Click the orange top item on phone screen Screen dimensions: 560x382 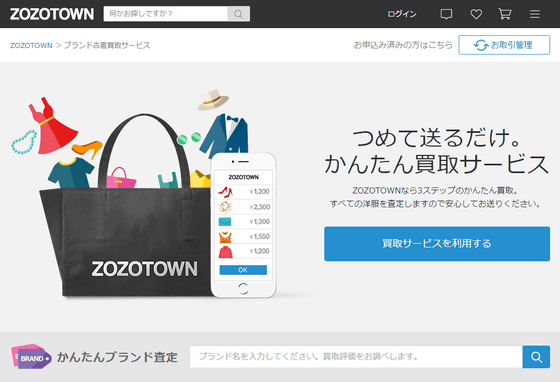225,237
